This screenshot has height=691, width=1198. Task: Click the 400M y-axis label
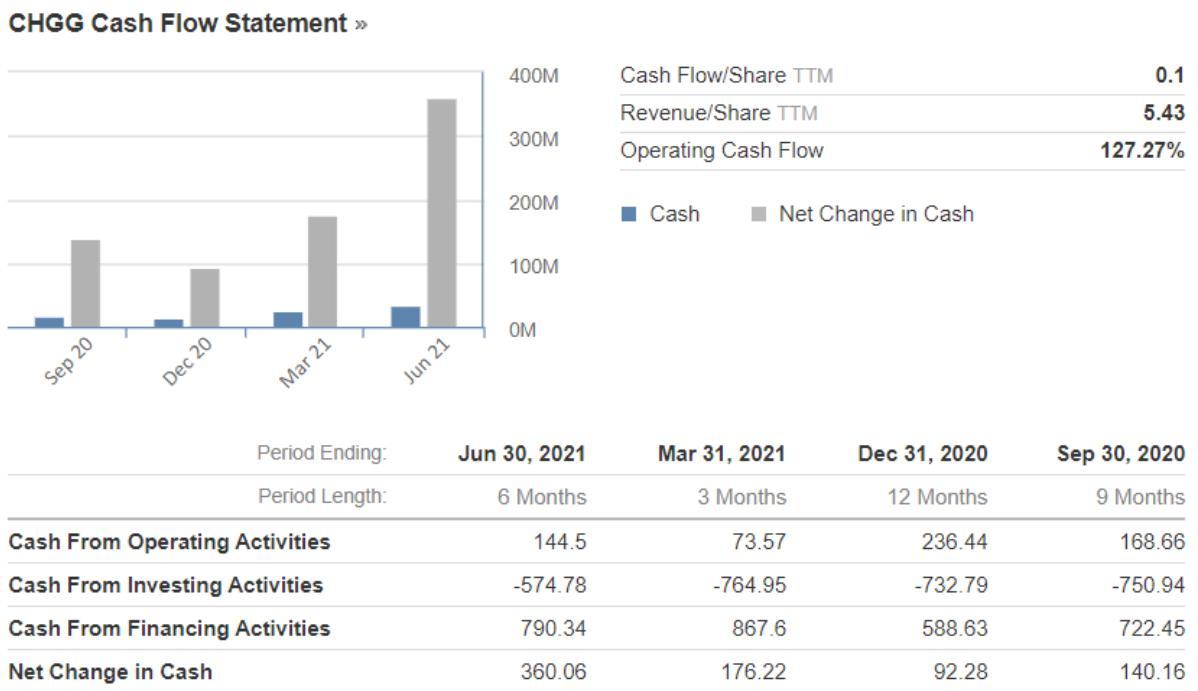pyautogui.click(x=533, y=76)
